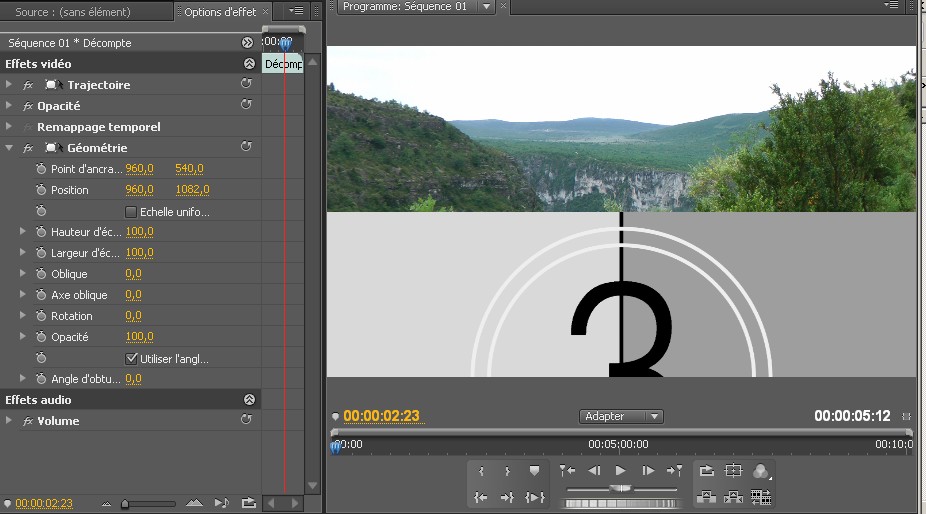Switch to the Options d'effet tab
This screenshot has width=926, height=514.
click(220, 11)
